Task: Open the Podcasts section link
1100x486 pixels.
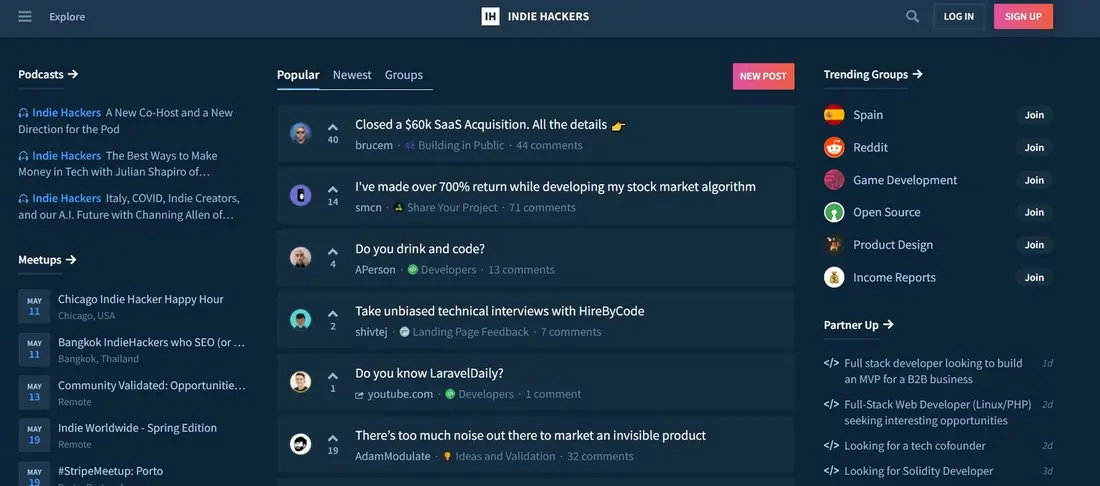Action: (48, 74)
